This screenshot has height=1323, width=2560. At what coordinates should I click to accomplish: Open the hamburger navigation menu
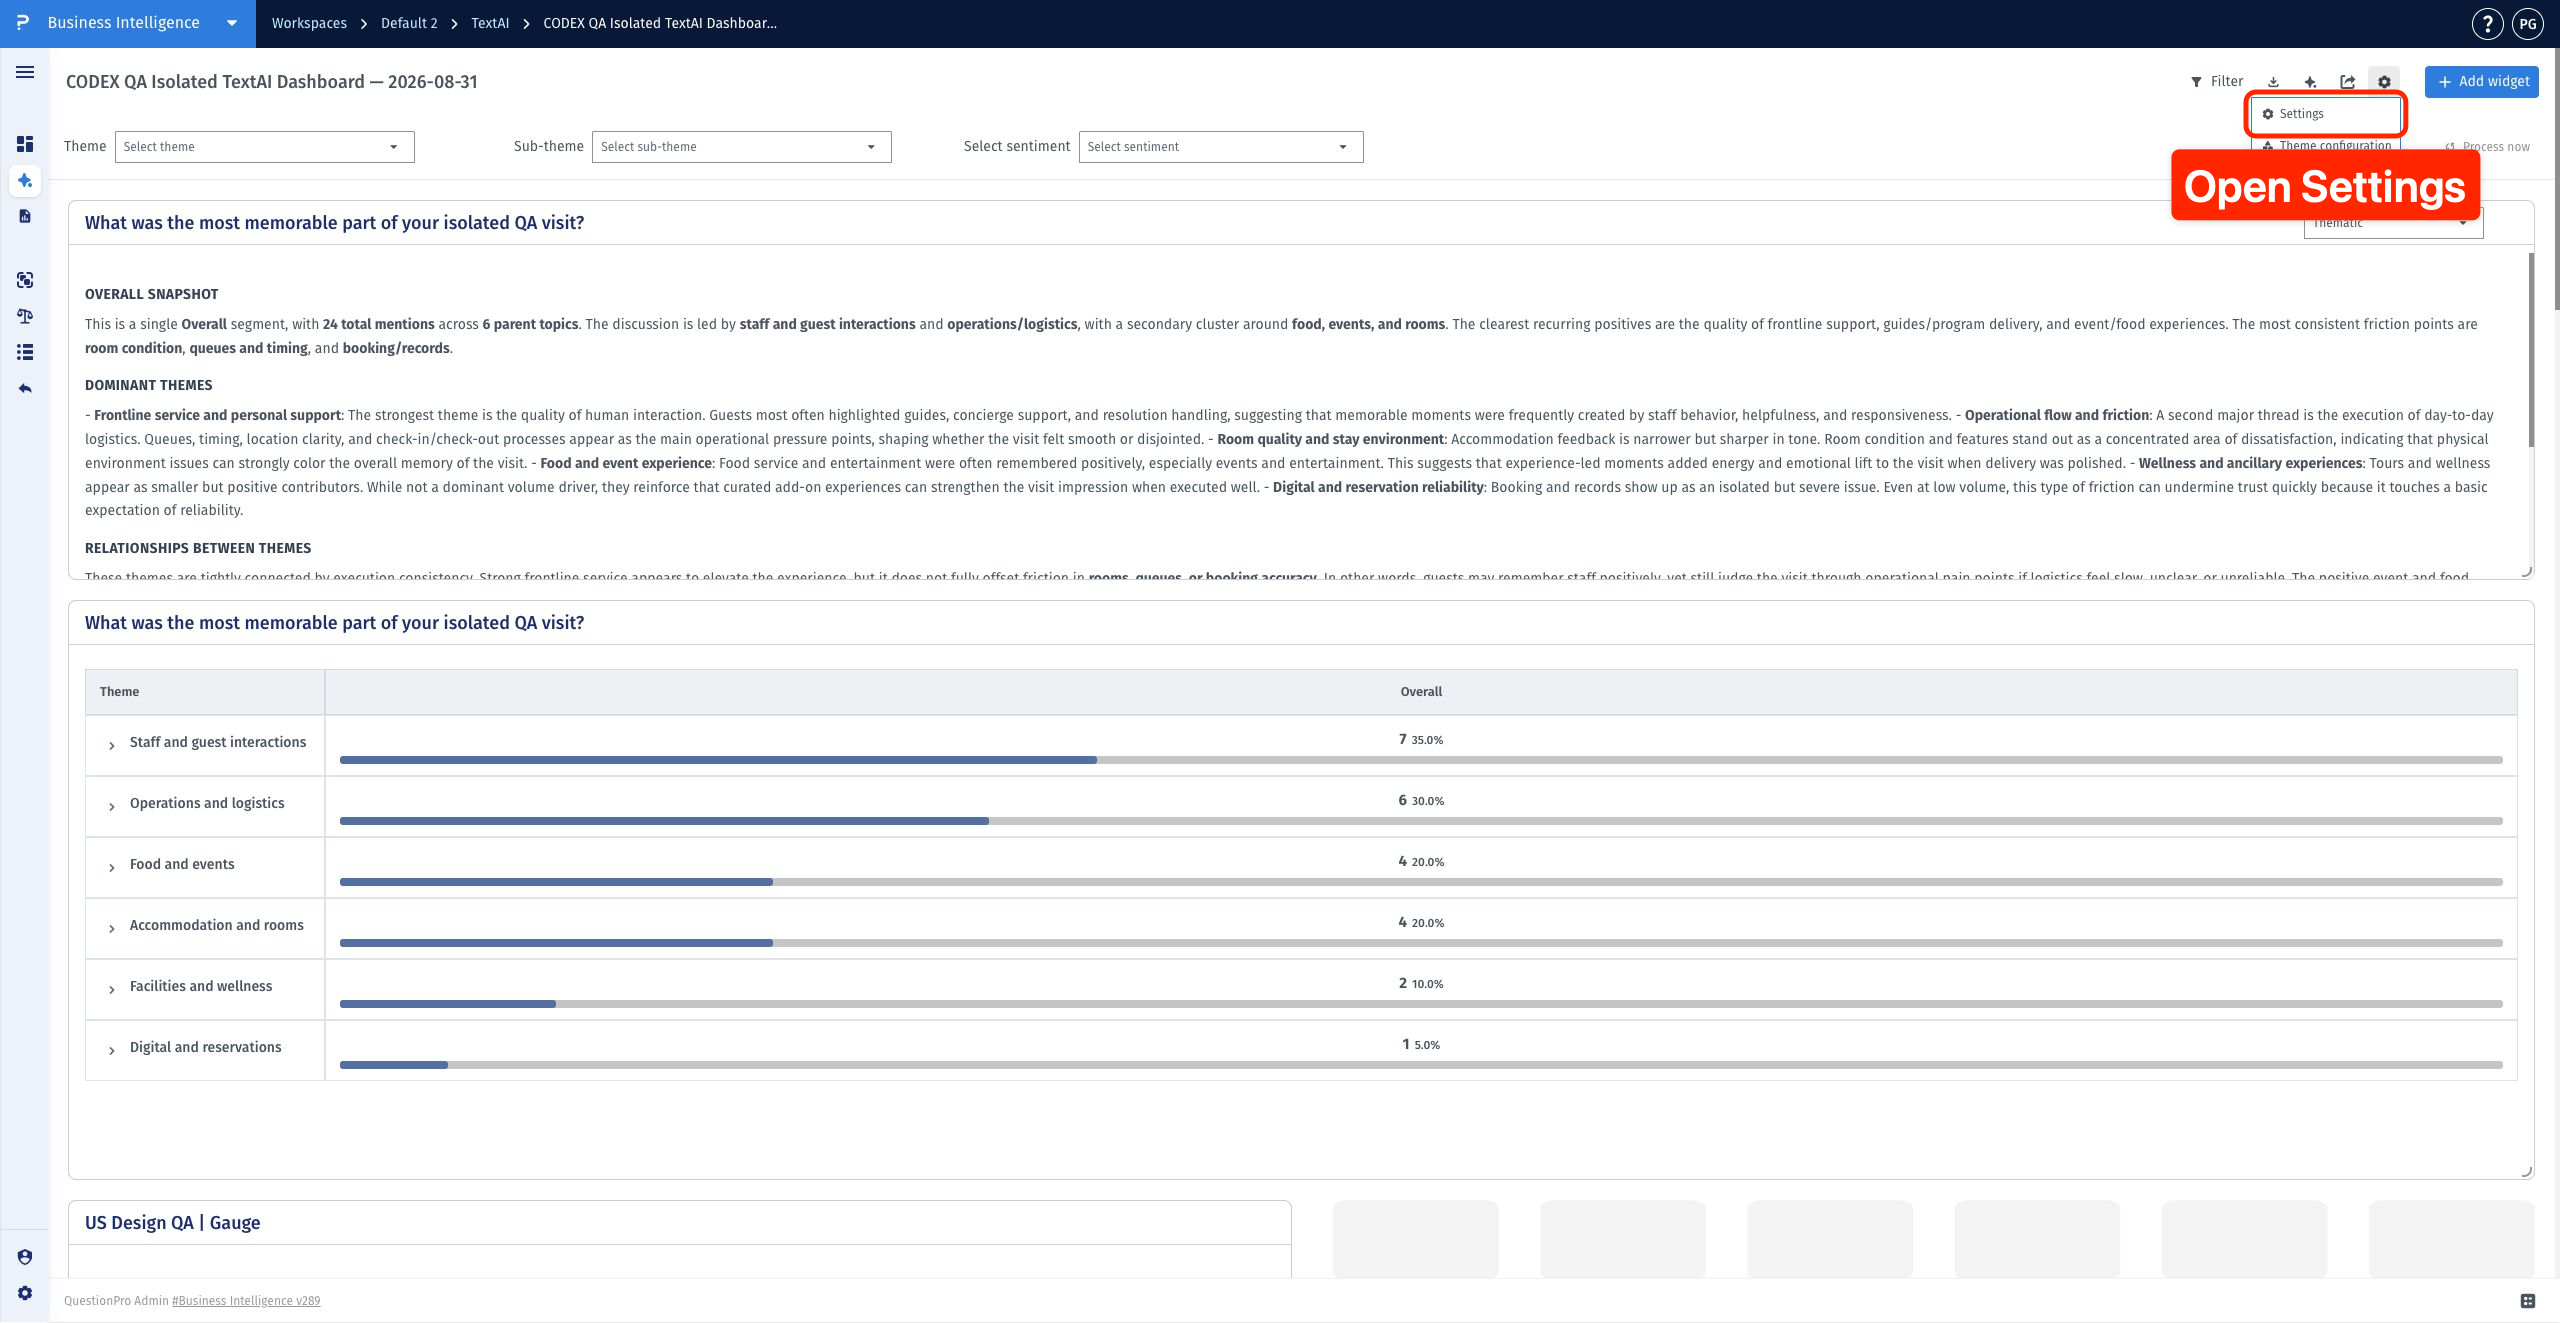click(25, 72)
